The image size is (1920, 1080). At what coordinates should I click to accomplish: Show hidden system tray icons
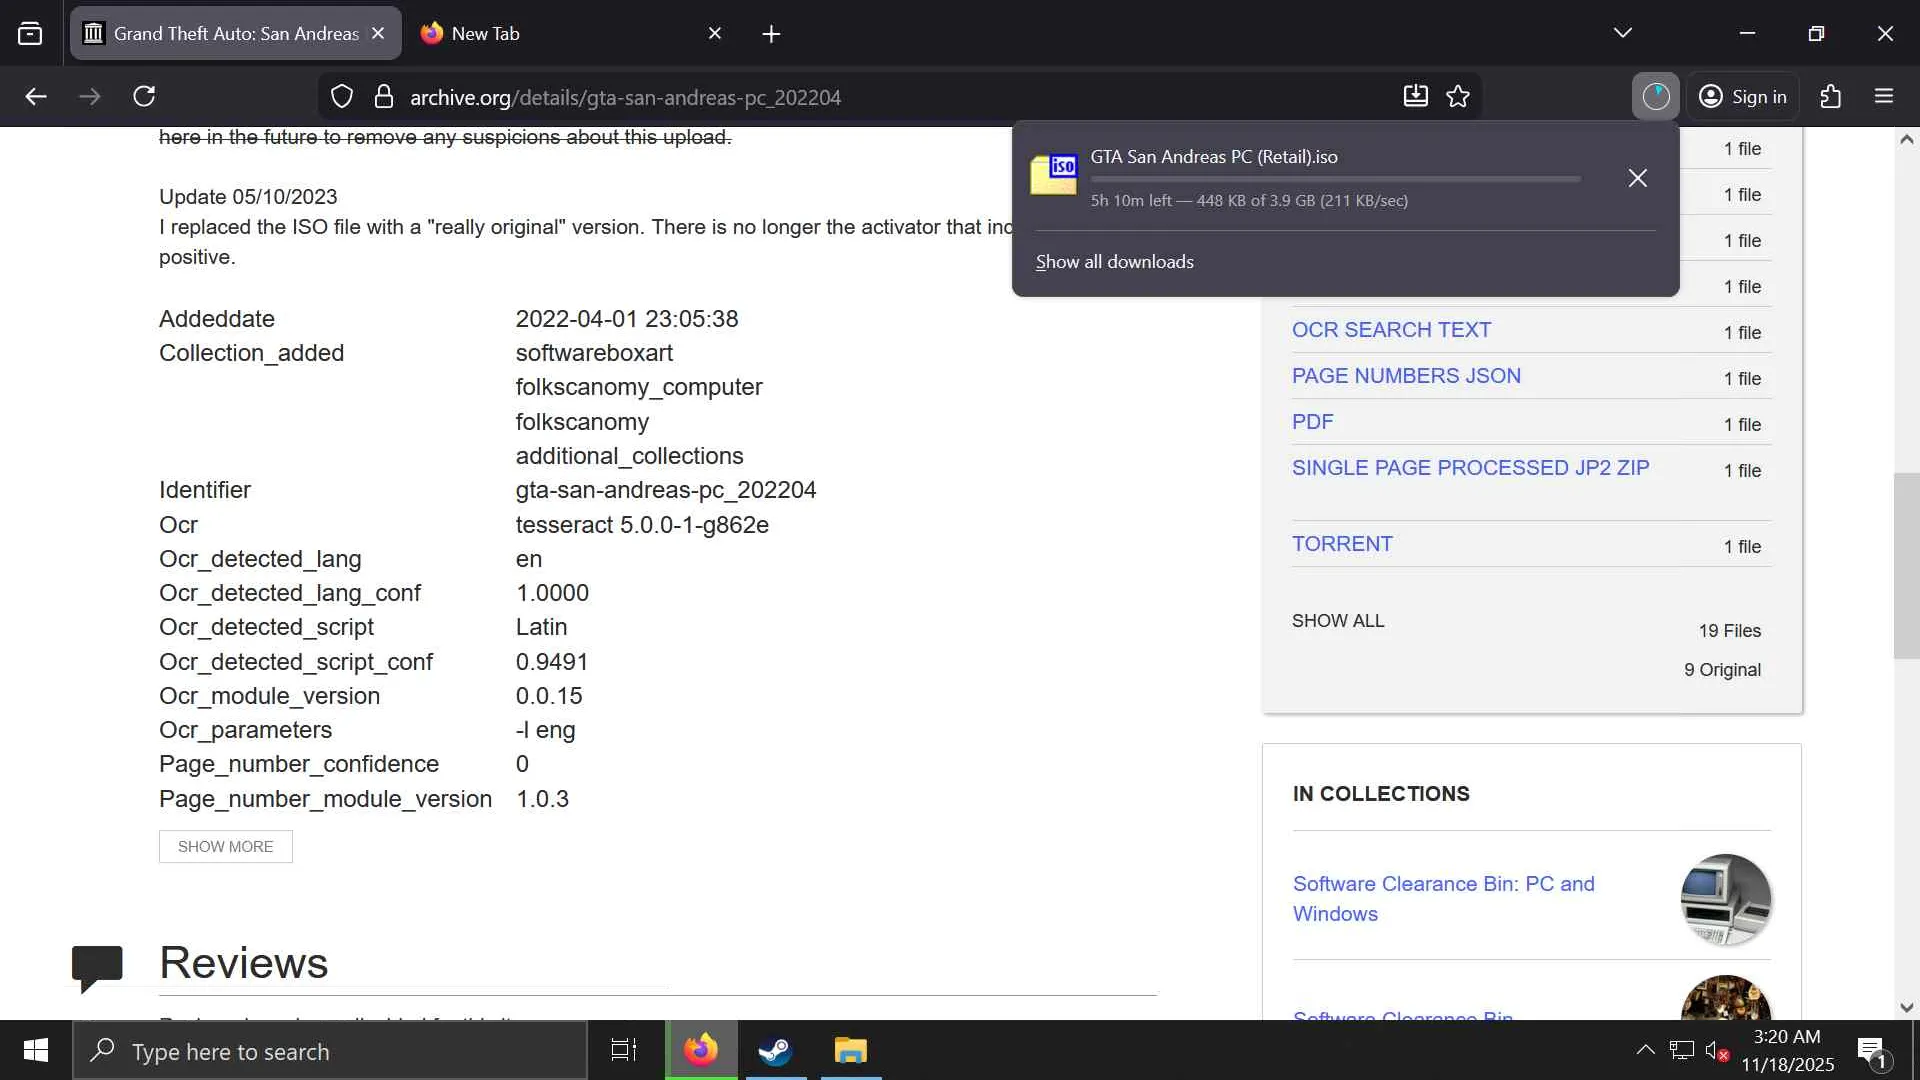coord(1644,1050)
